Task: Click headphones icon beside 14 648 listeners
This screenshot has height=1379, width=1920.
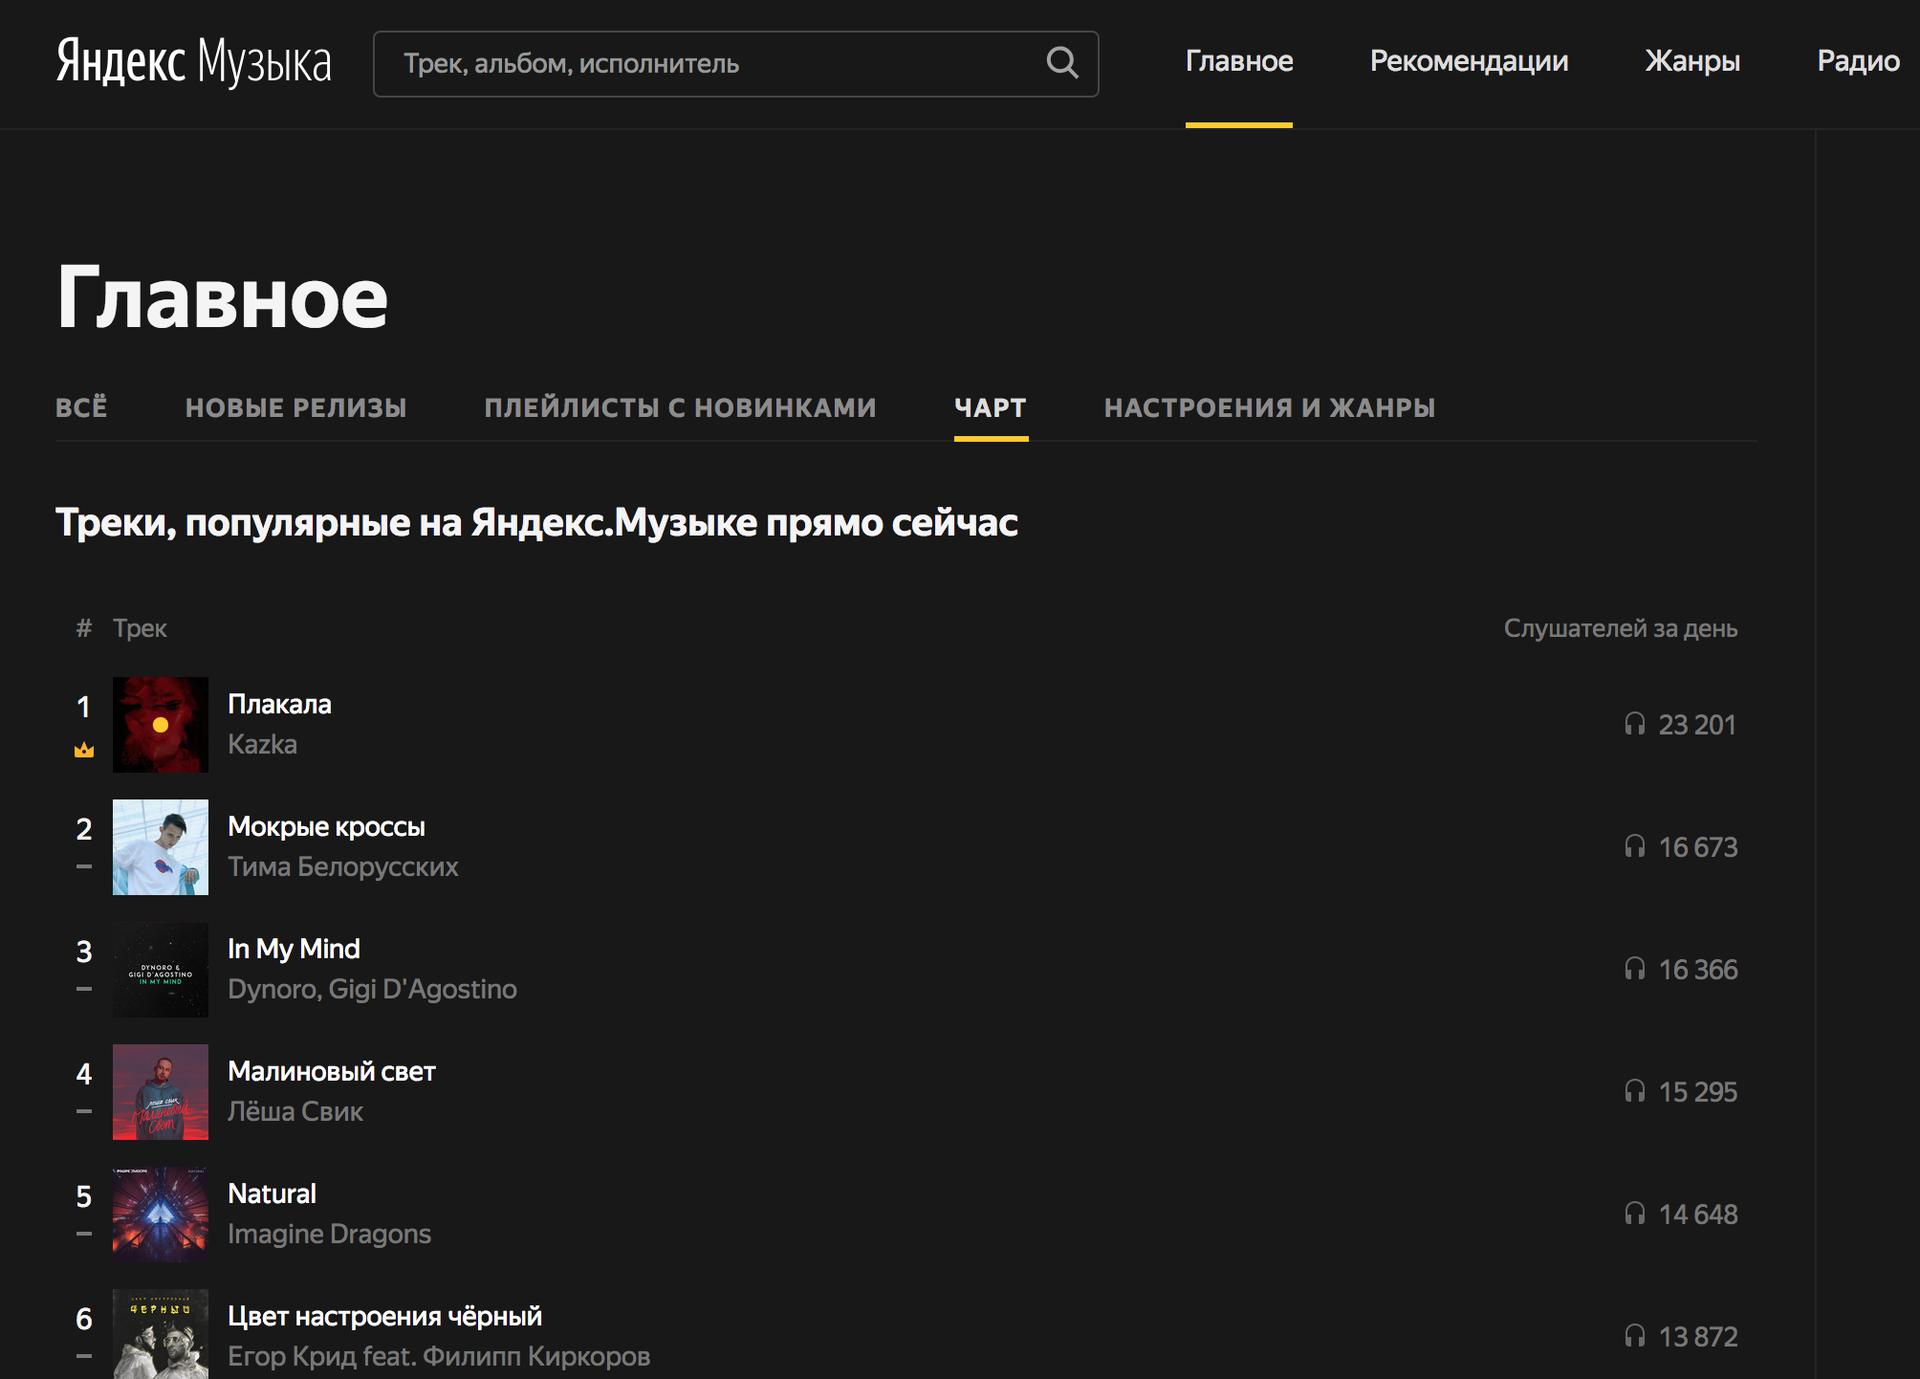Action: pyautogui.click(x=1634, y=1214)
